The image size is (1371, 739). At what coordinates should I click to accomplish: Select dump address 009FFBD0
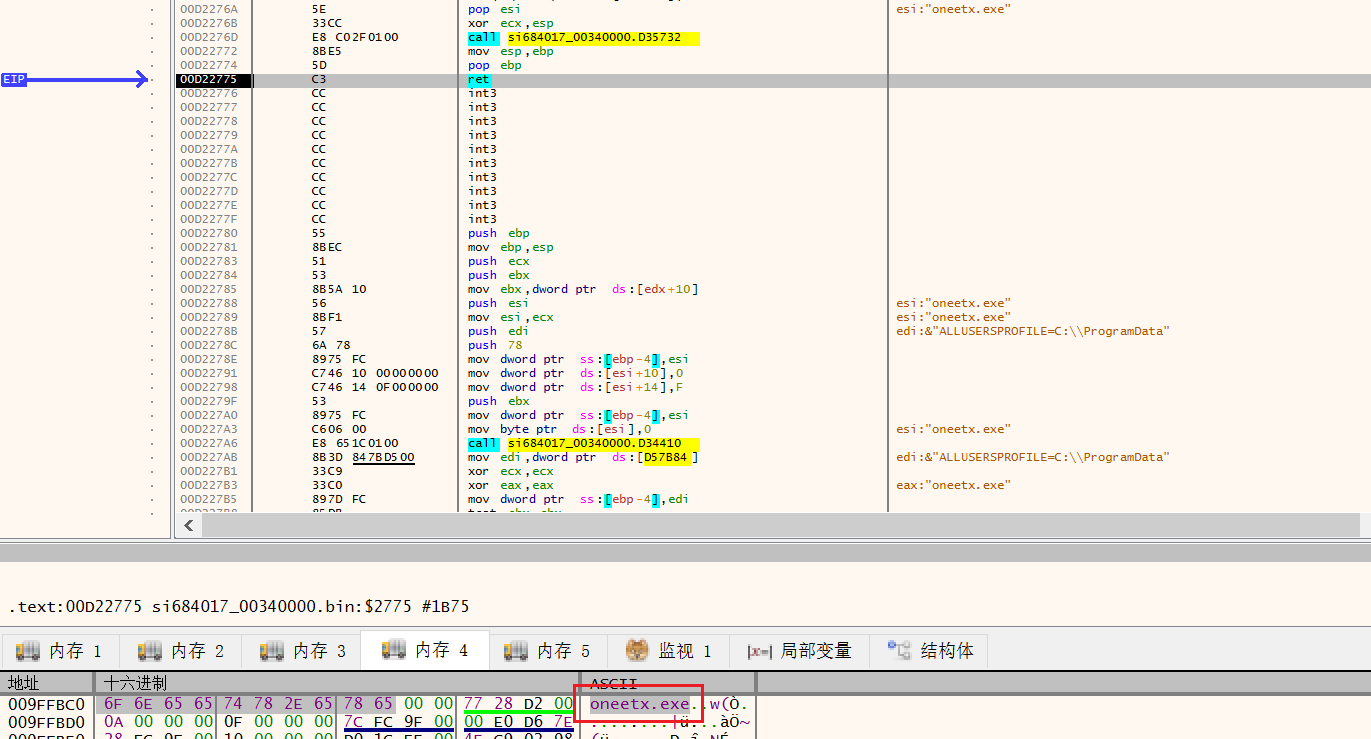47,722
